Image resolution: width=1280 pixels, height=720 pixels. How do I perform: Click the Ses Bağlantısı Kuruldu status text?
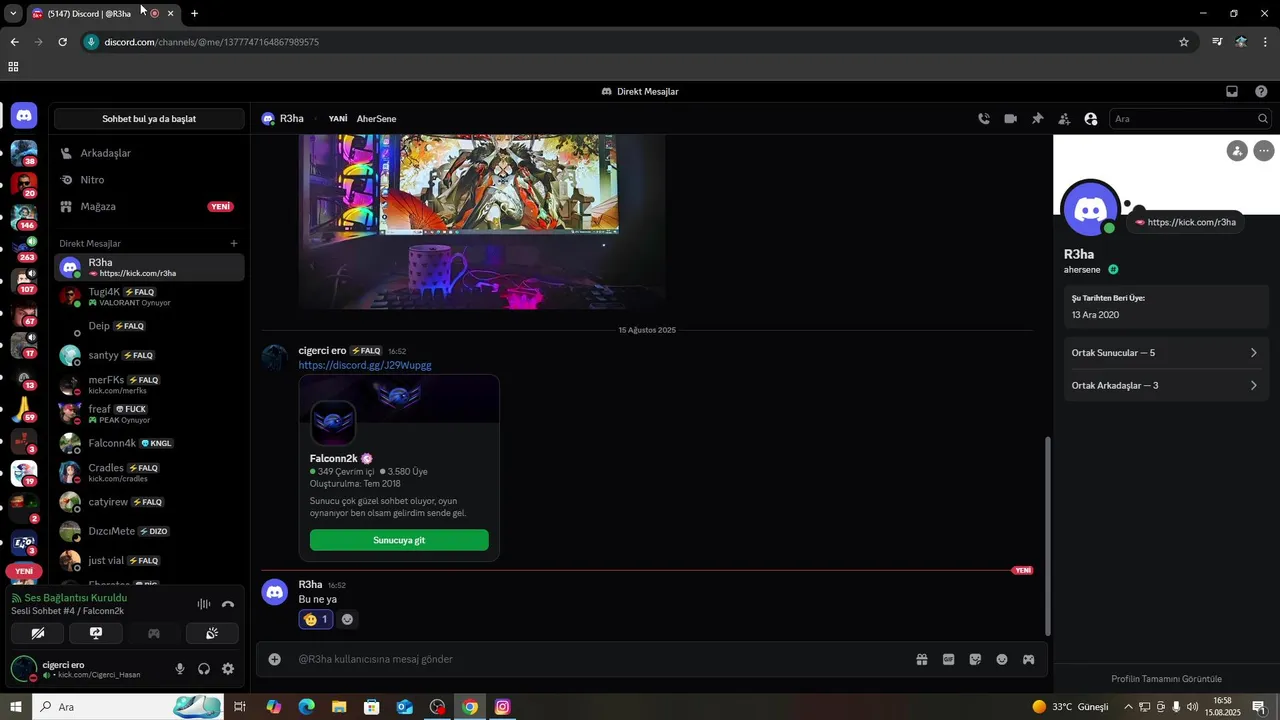pos(76,598)
